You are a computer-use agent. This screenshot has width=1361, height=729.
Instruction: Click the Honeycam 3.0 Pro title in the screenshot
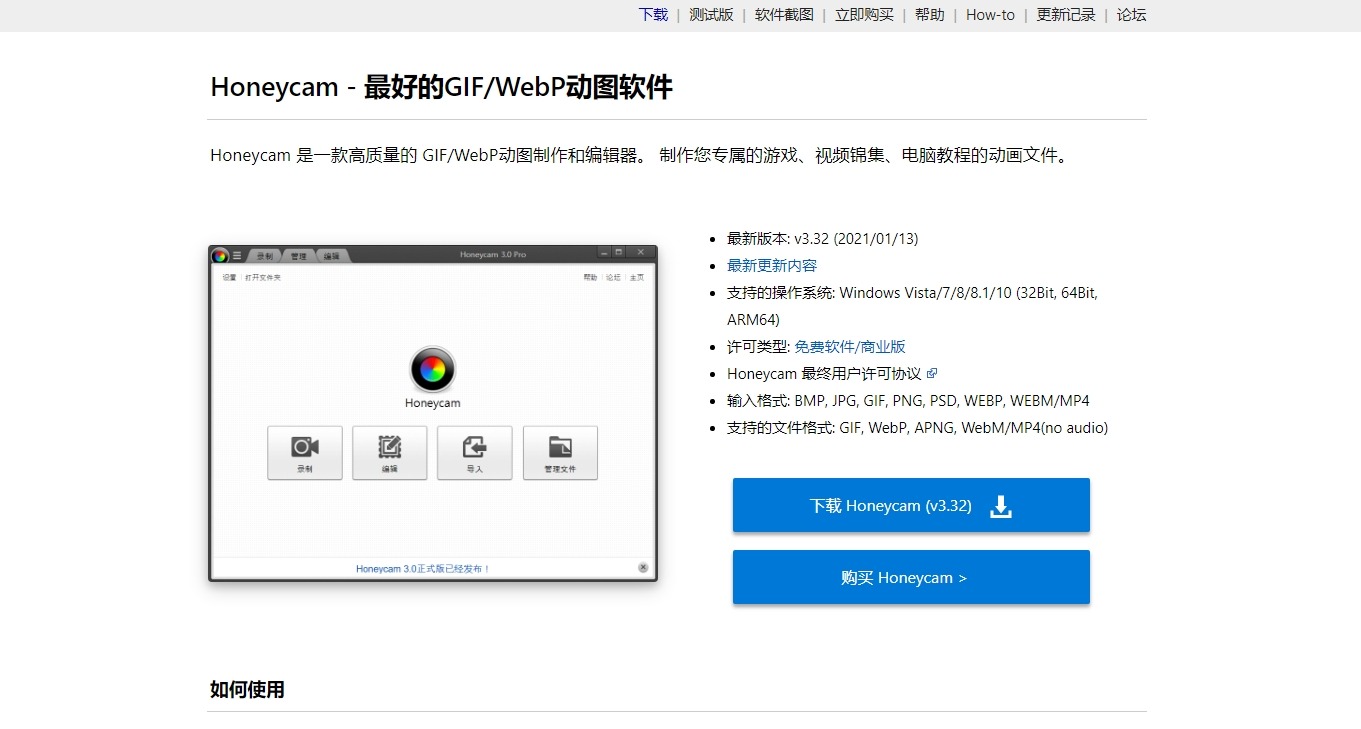(493, 255)
